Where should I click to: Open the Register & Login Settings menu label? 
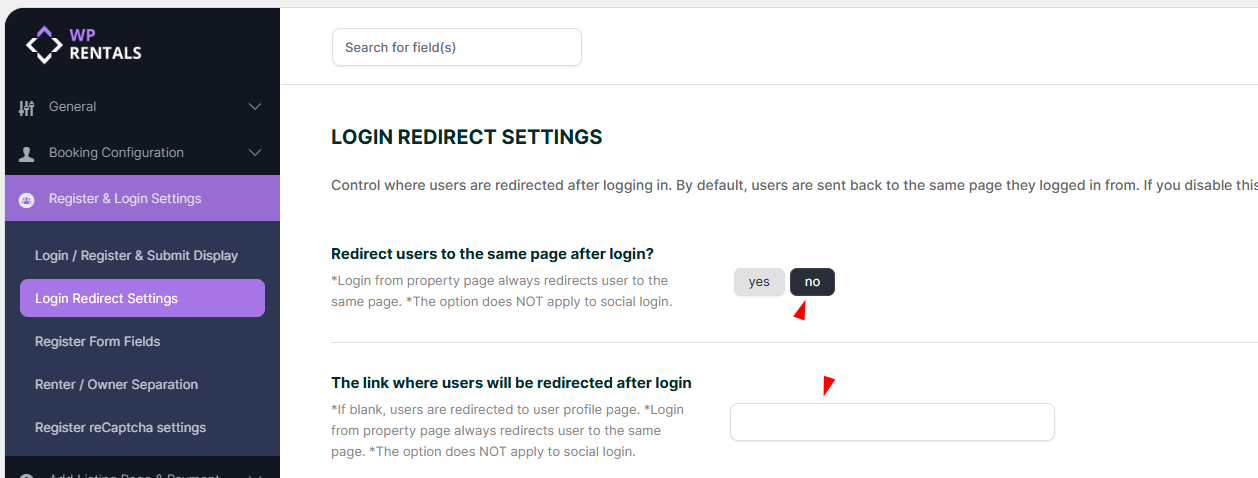point(125,199)
